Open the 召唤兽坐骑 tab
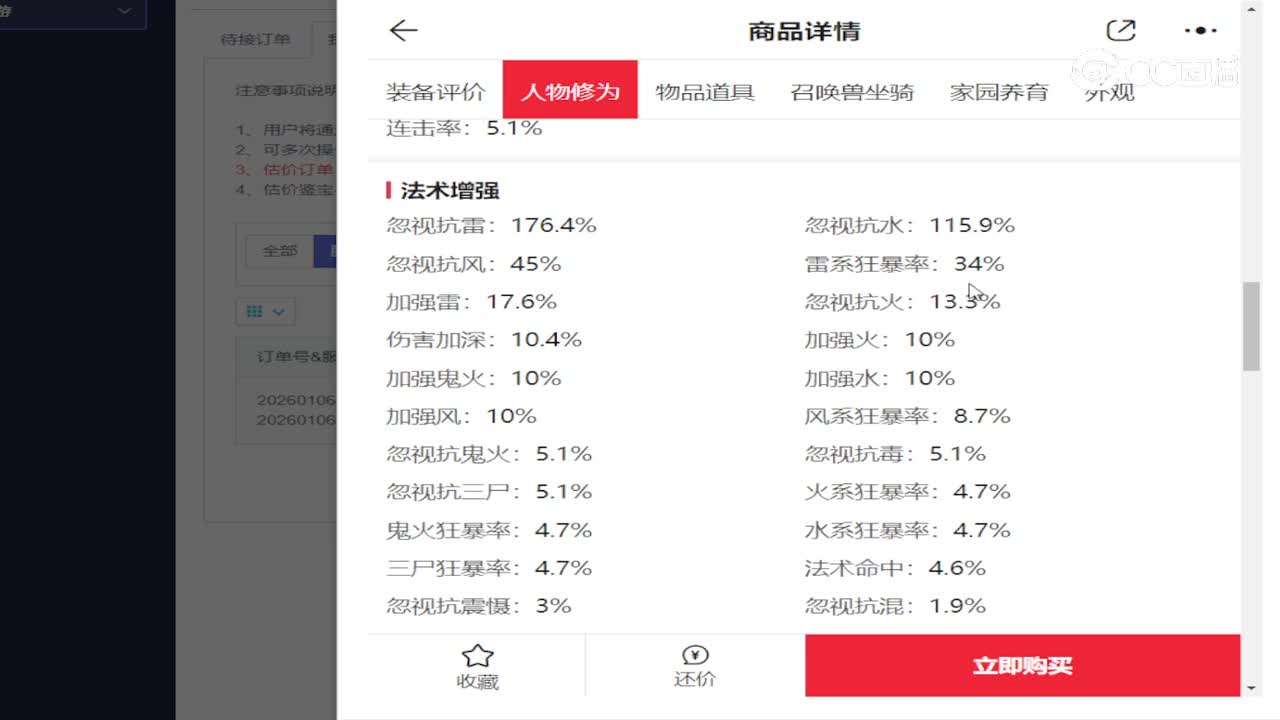This screenshot has width=1280, height=720. [850, 89]
